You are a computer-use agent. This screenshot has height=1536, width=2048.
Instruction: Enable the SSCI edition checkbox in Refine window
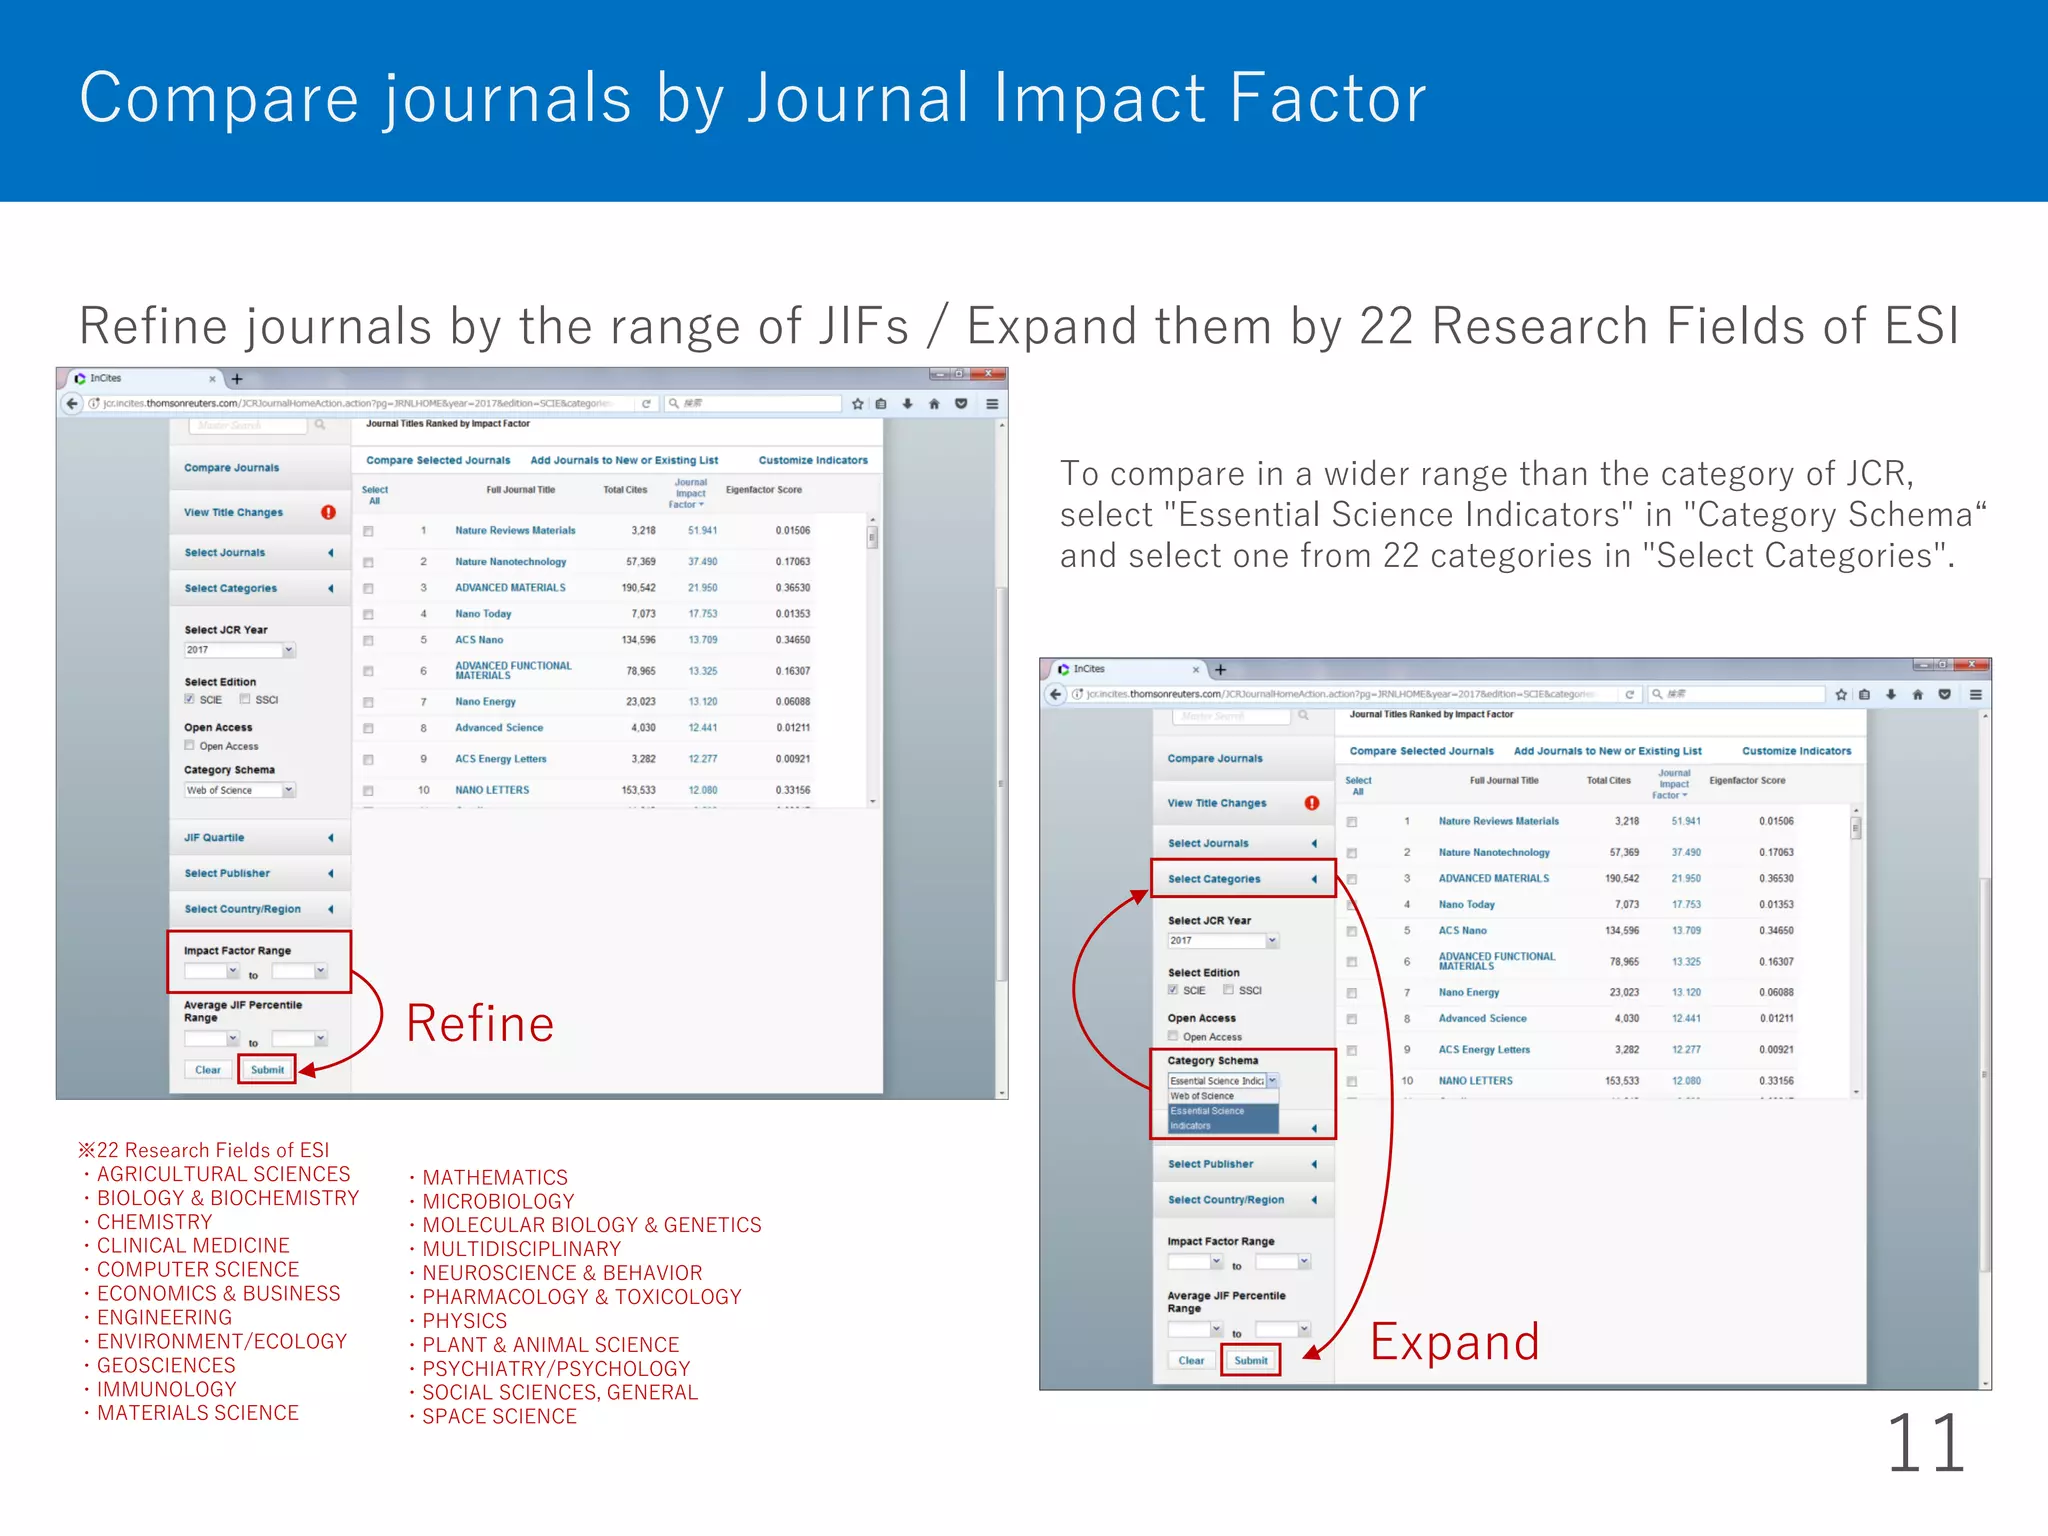(245, 699)
